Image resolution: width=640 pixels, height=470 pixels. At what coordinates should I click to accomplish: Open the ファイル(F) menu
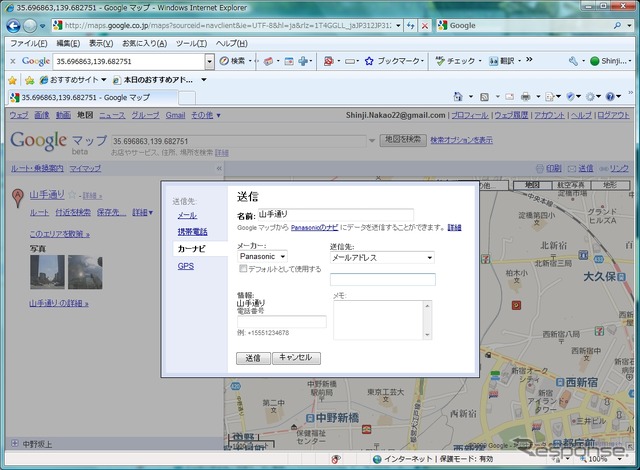tap(29, 43)
